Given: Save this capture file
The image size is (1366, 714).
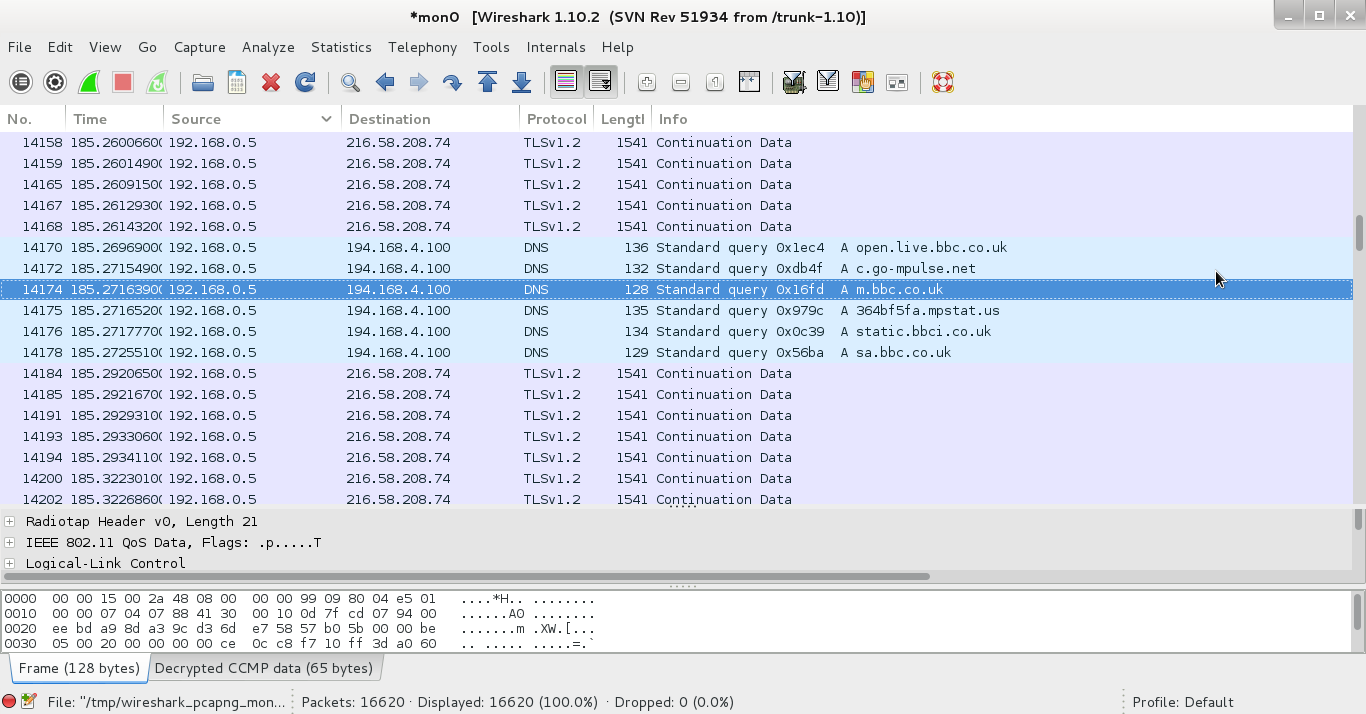Looking at the screenshot, I should coord(237,82).
